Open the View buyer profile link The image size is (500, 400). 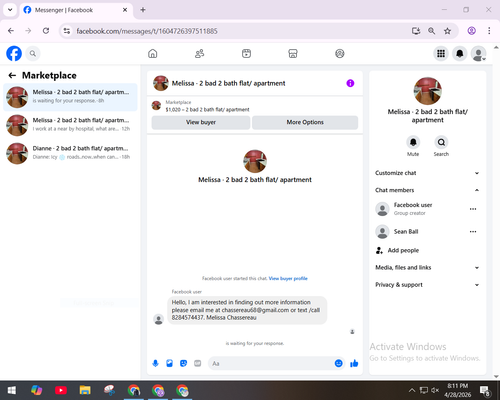coord(288,278)
